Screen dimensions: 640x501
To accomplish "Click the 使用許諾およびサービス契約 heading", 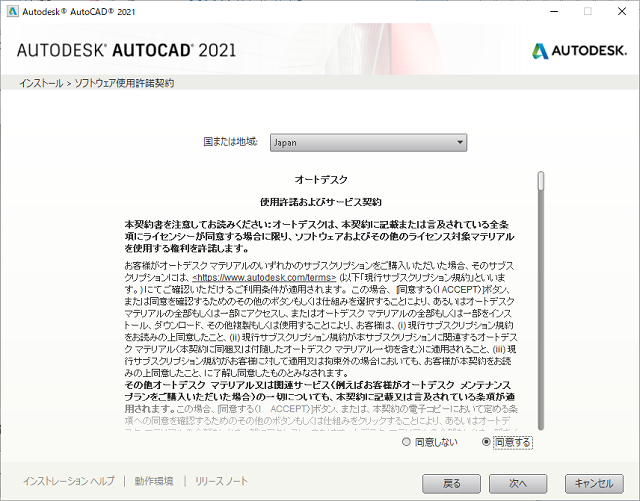I will coord(321,202).
